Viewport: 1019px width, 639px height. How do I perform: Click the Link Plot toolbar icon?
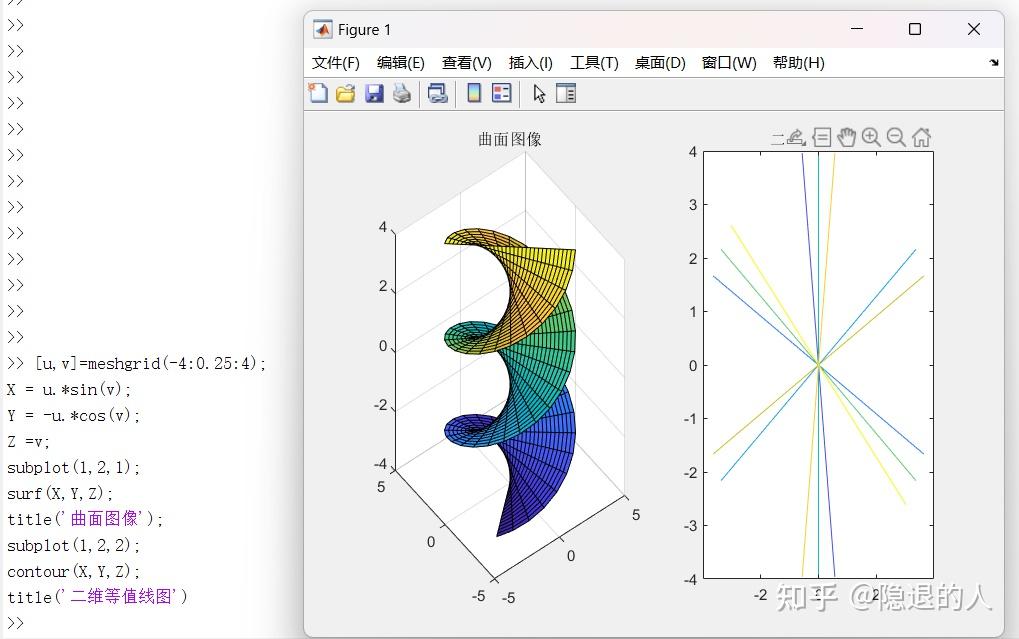[437, 94]
